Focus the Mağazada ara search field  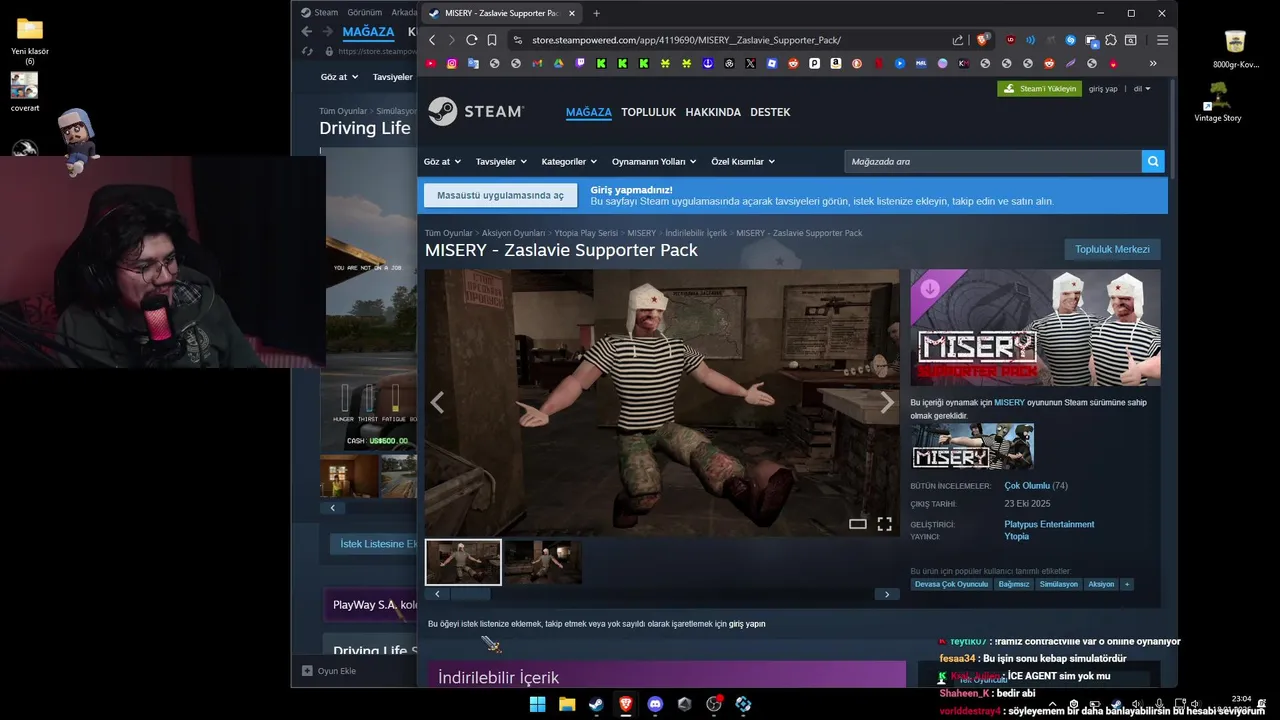point(993,161)
